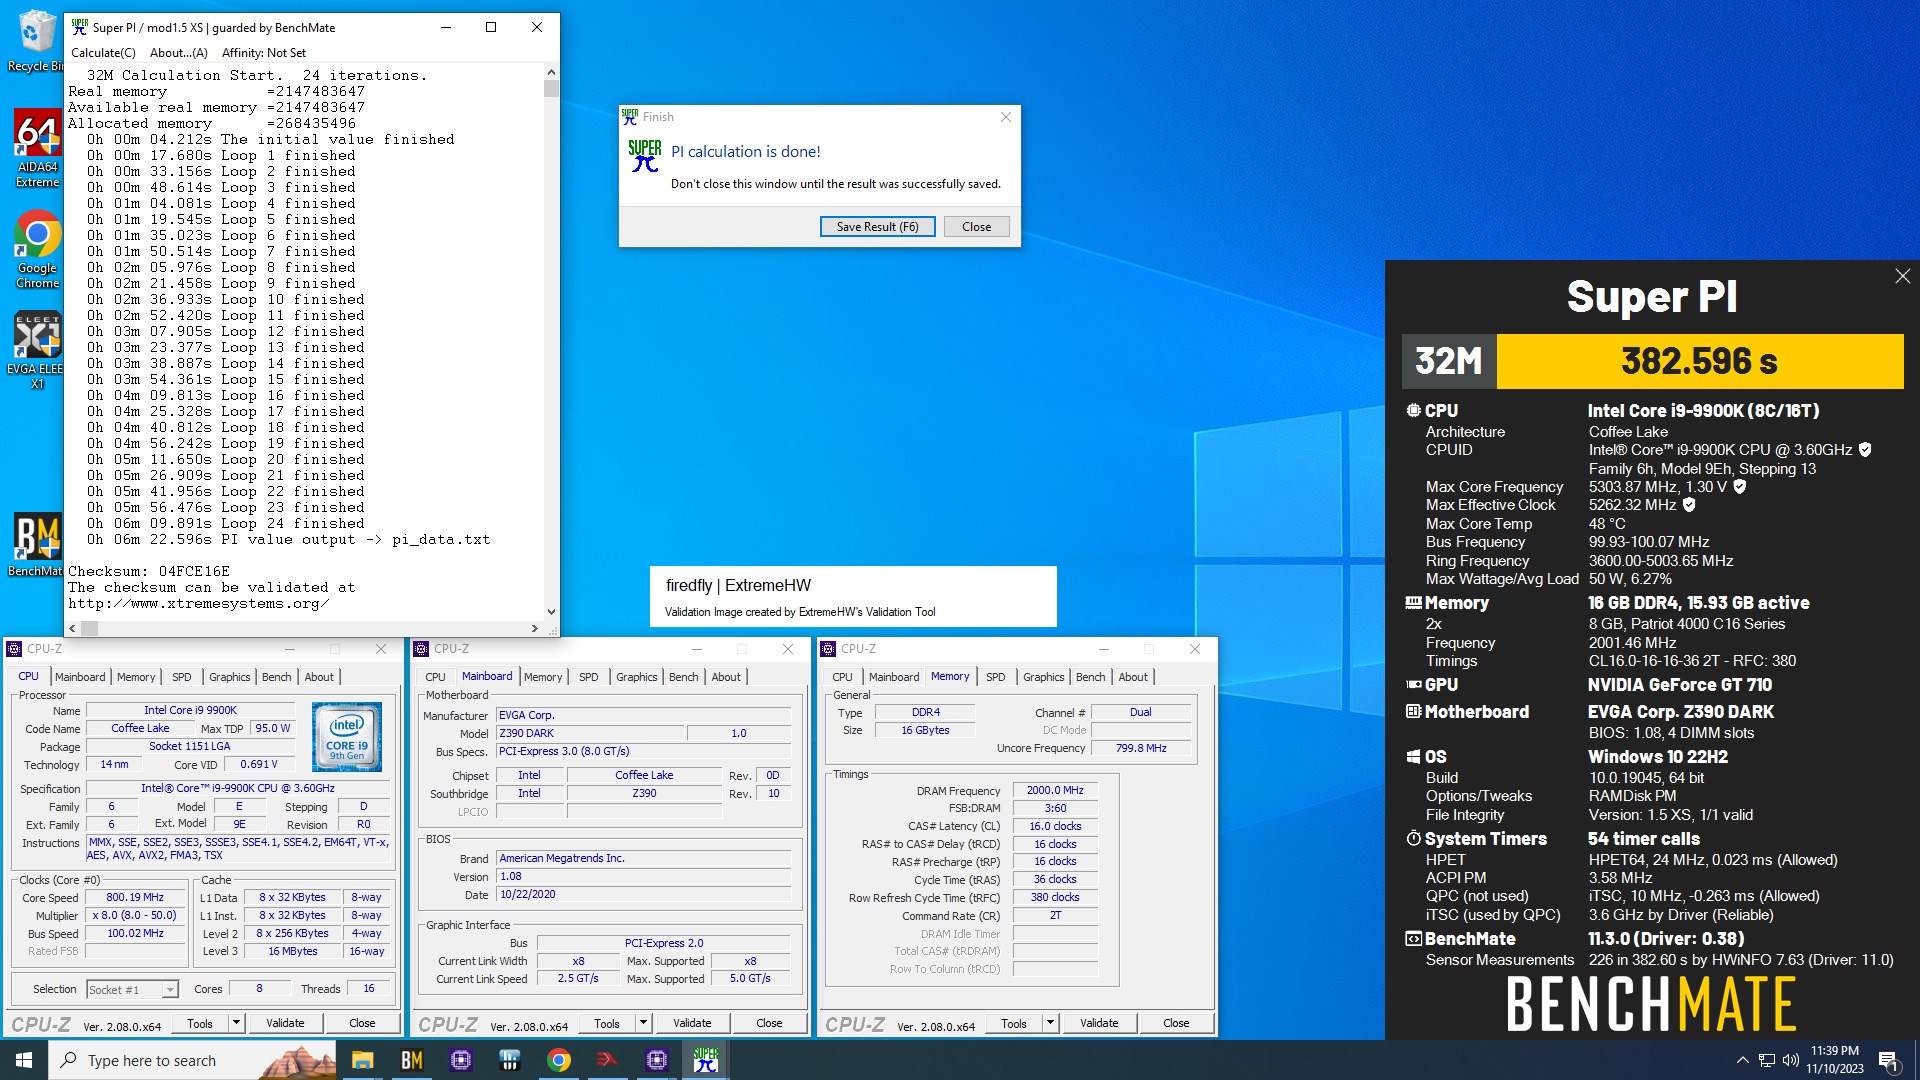The image size is (1920, 1080).
Task: Show hidden system tray icons
Action: tap(1742, 1060)
